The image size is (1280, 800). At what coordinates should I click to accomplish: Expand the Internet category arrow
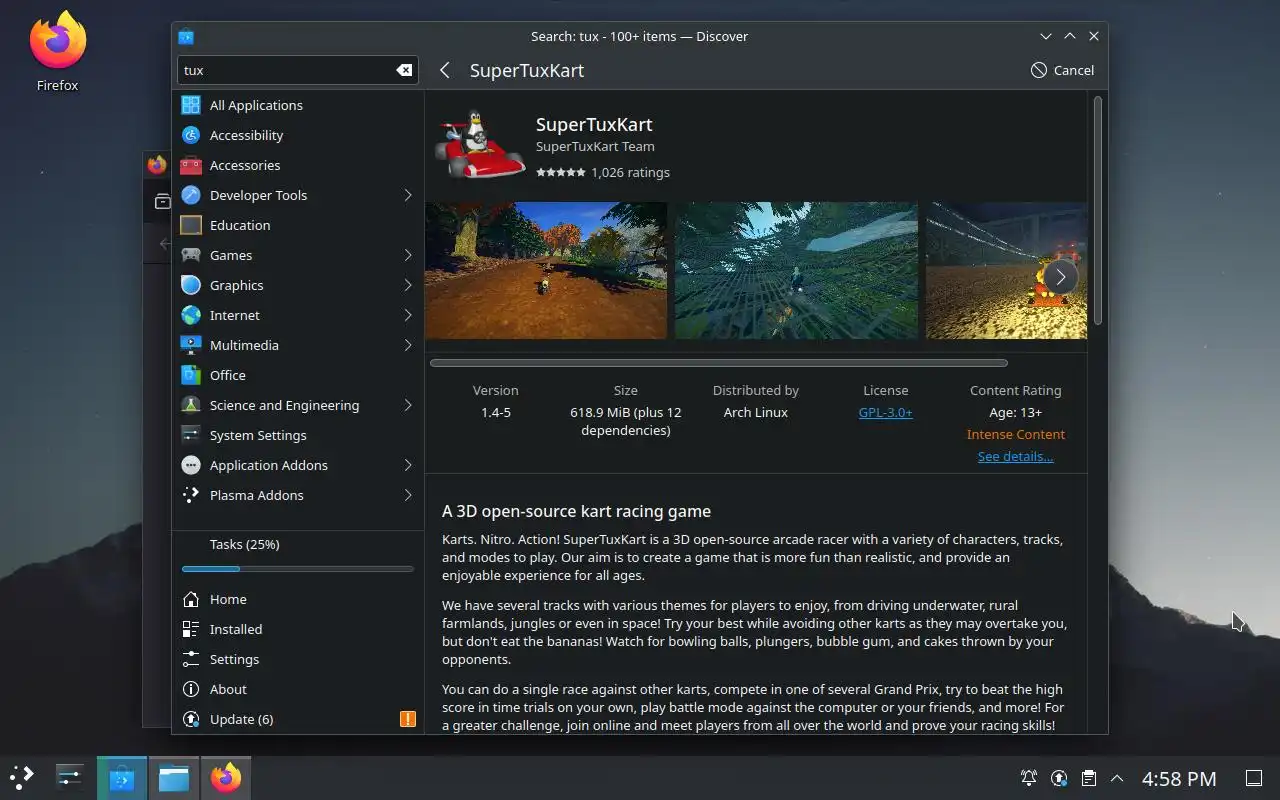(x=408, y=315)
